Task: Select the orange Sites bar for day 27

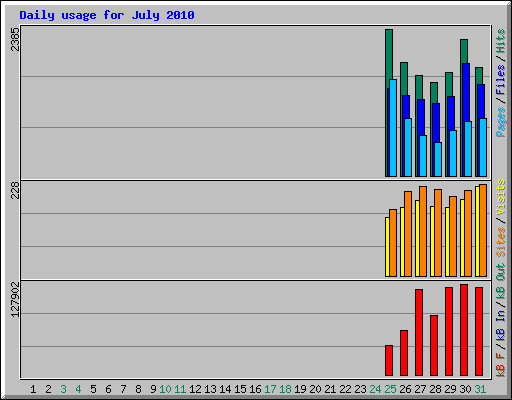Action: pyautogui.click(x=423, y=231)
